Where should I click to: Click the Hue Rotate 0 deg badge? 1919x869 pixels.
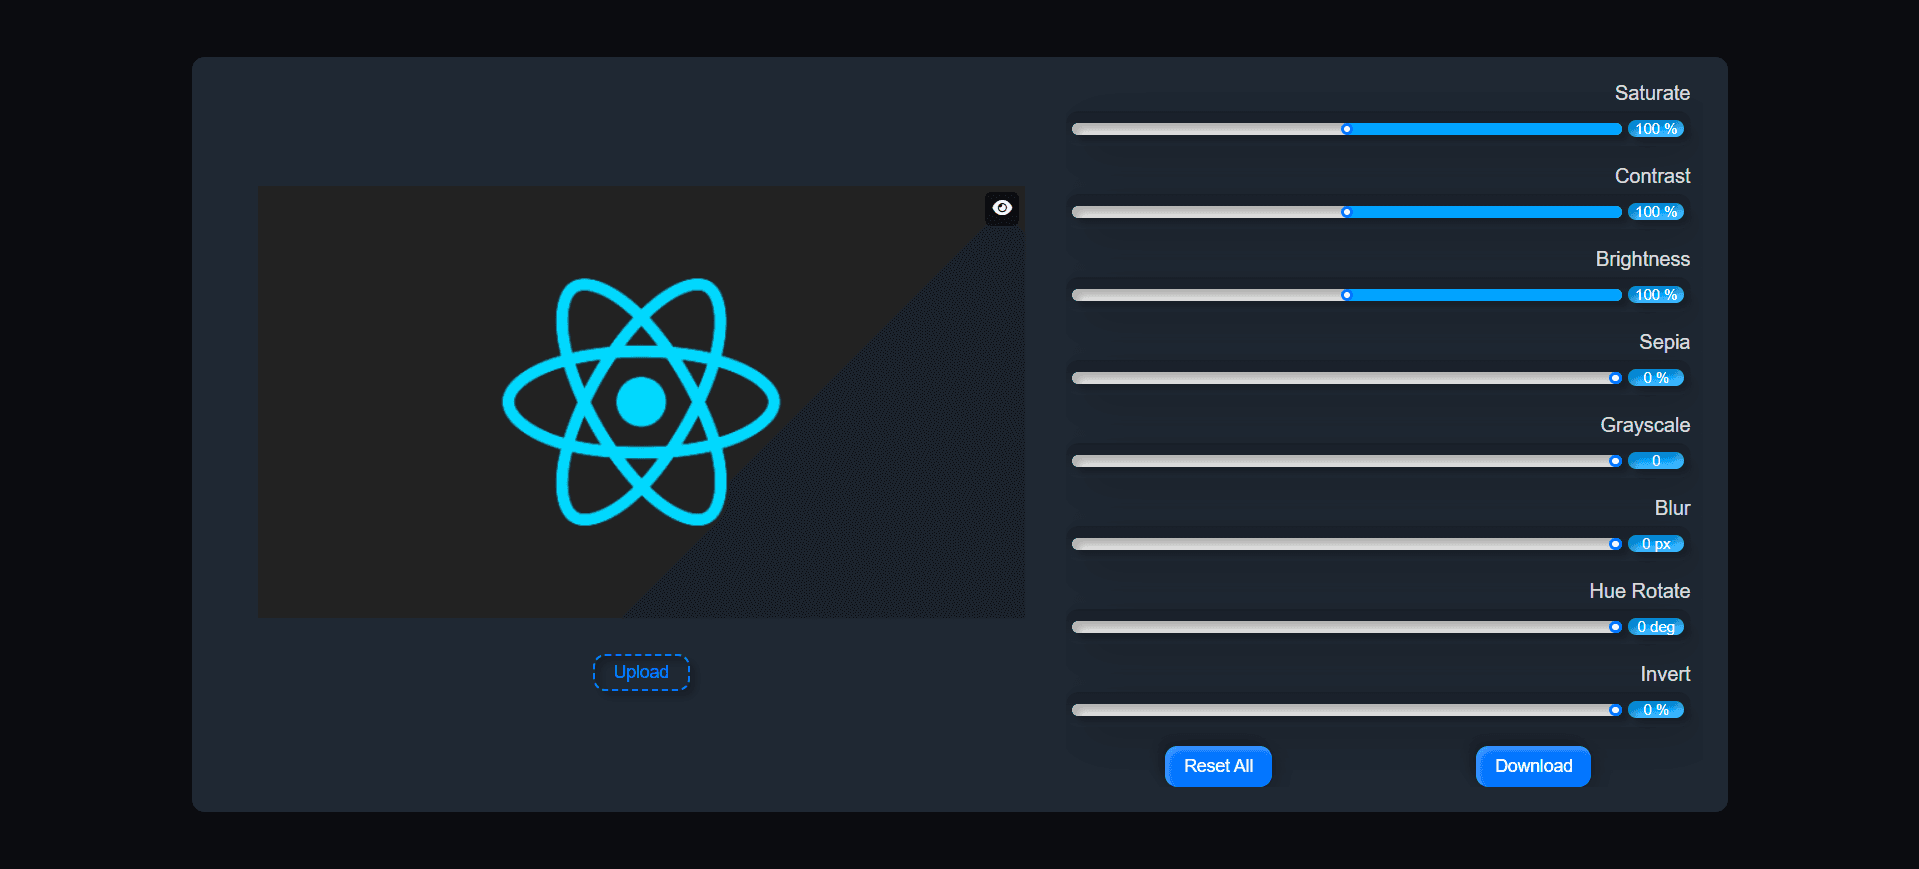(x=1656, y=627)
